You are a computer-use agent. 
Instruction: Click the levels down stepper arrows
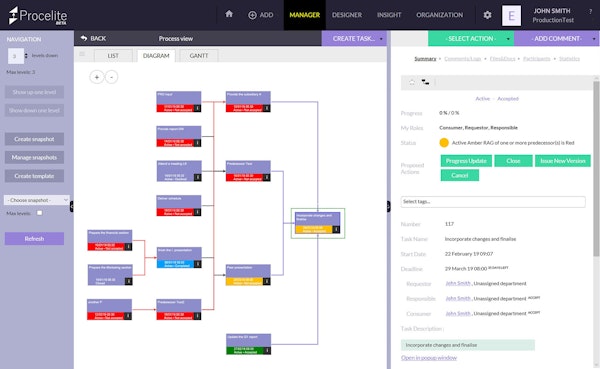tap(26, 56)
